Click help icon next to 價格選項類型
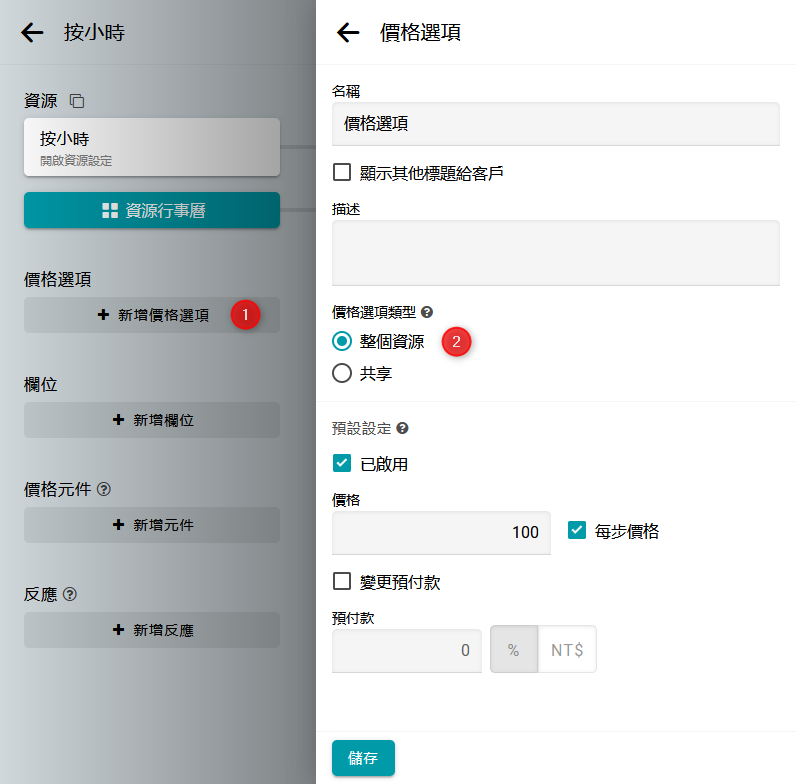Viewport: 796px width, 784px height. 427,312
